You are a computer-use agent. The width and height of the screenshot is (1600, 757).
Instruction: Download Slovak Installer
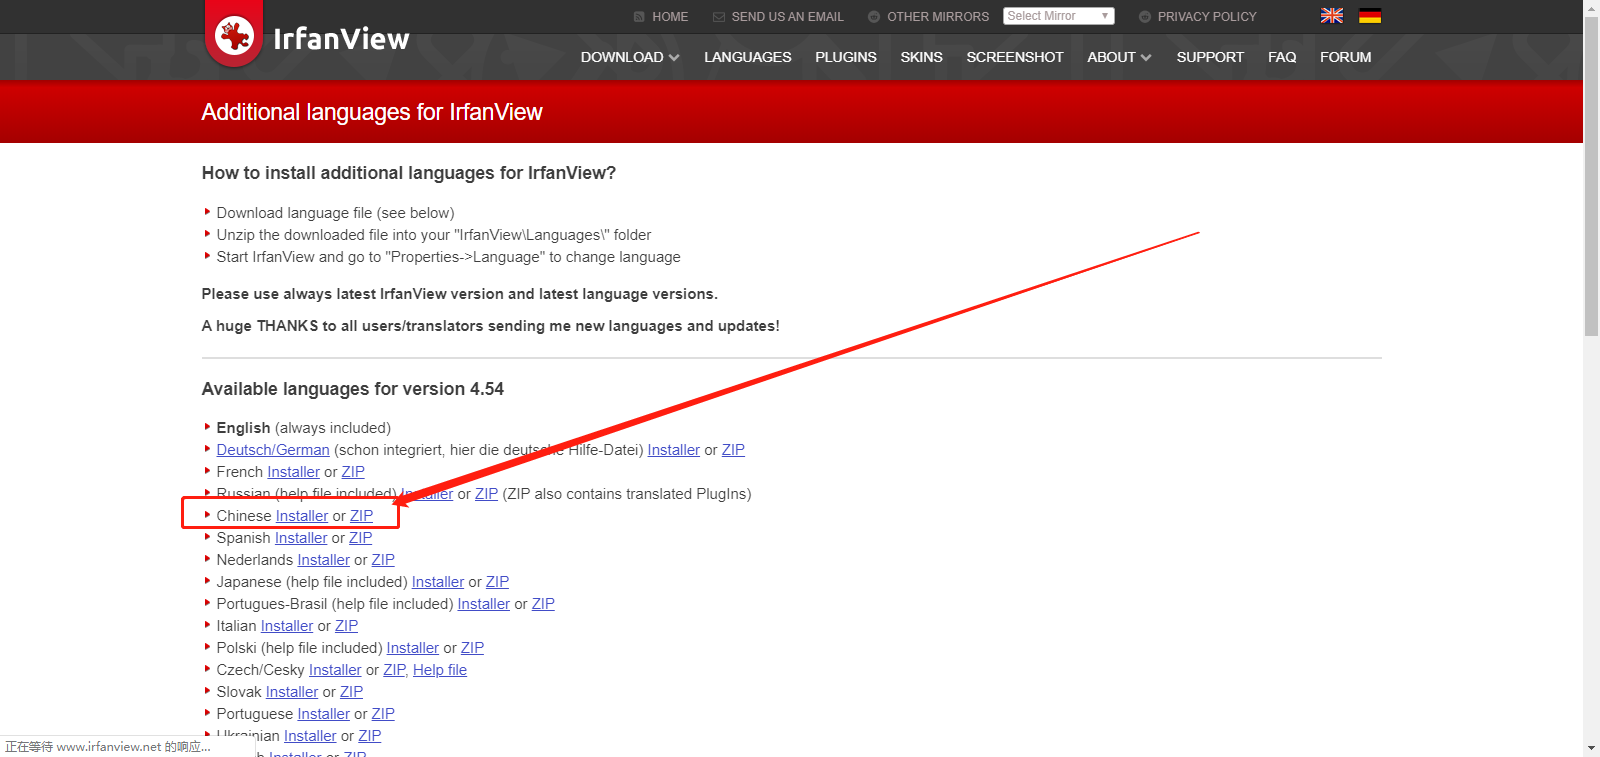tap(292, 692)
